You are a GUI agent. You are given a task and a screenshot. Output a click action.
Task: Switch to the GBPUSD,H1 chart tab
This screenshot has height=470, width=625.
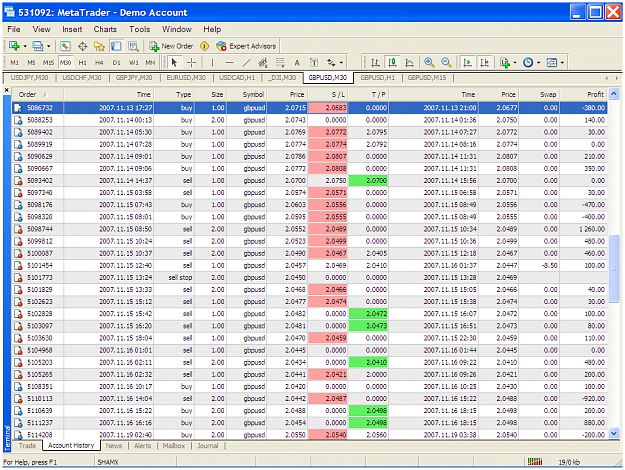click(x=377, y=78)
